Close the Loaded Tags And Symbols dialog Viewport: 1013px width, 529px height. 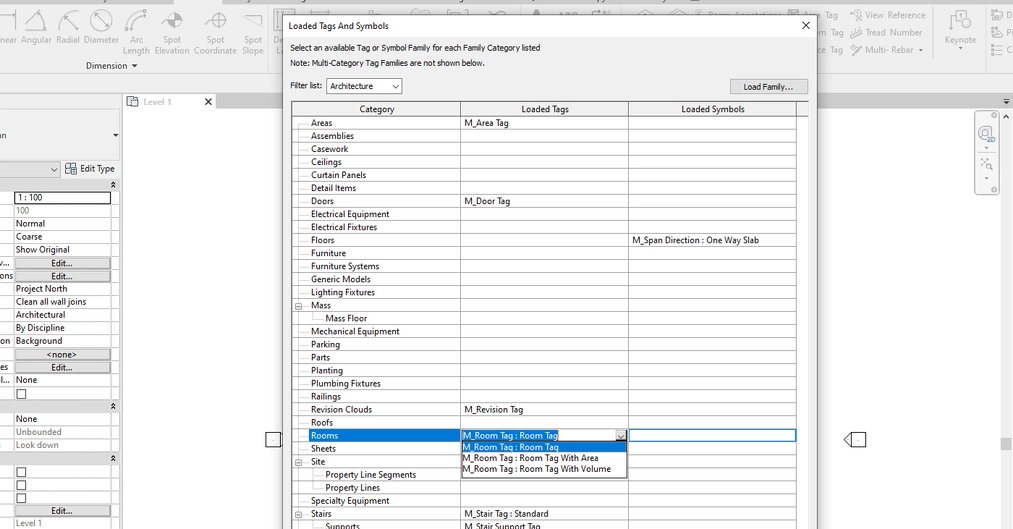point(806,26)
